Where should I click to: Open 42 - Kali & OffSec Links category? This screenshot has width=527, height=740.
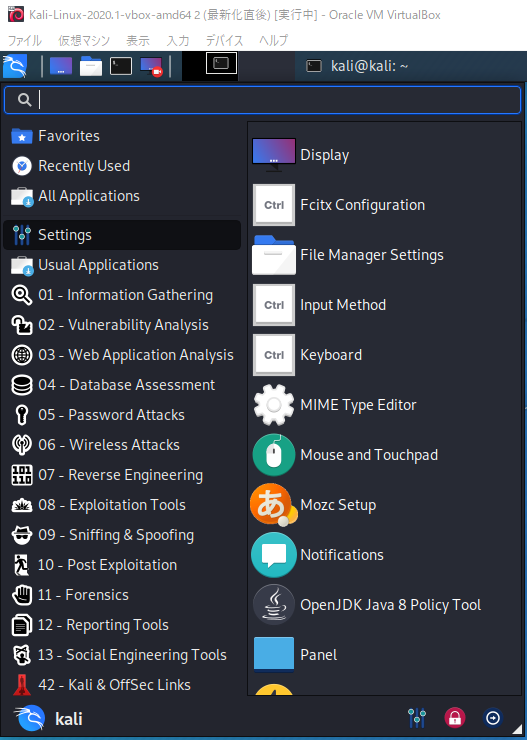(x=122, y=685)
